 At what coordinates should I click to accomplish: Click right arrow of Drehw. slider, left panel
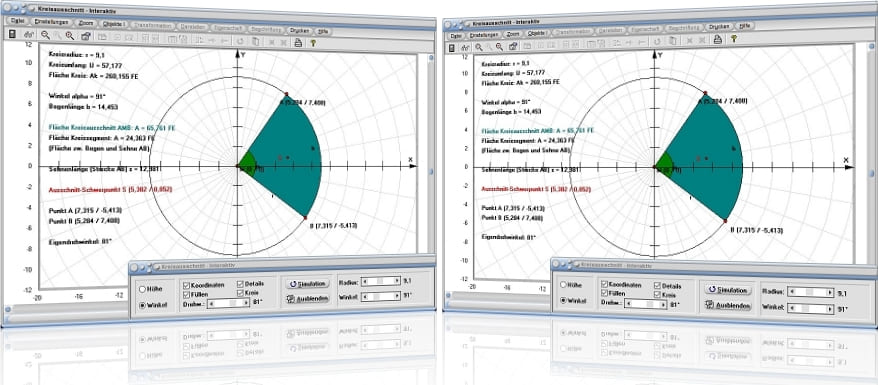pyautogui.click(x=246, y=303)
